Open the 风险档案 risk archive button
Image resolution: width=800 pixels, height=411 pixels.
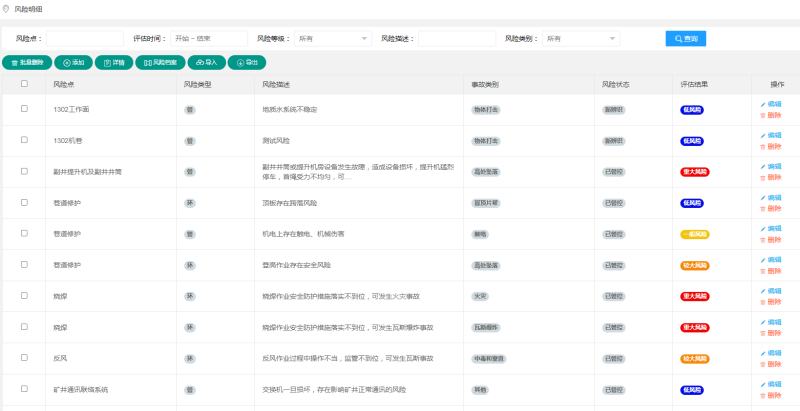(x=160, y=63)
